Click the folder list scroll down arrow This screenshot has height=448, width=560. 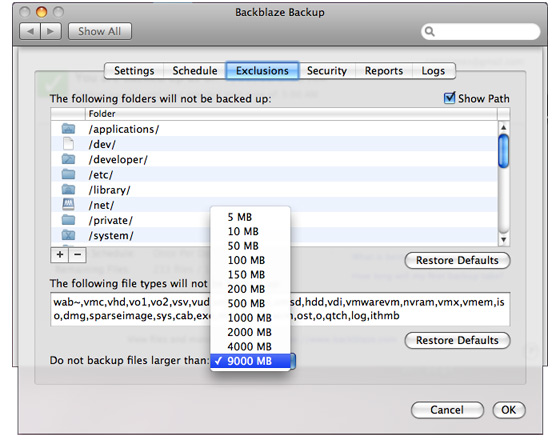504,239
